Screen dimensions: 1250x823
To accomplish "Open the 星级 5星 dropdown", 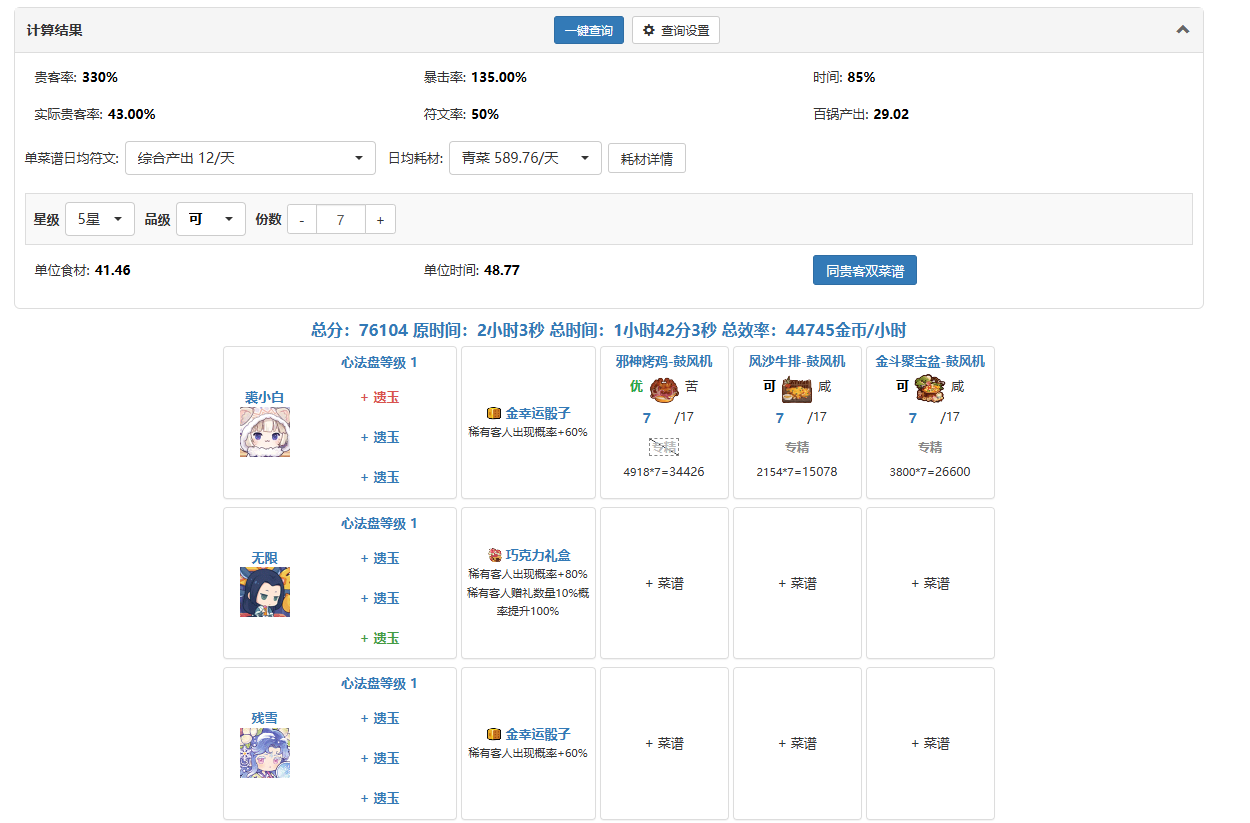I will 100,219.
